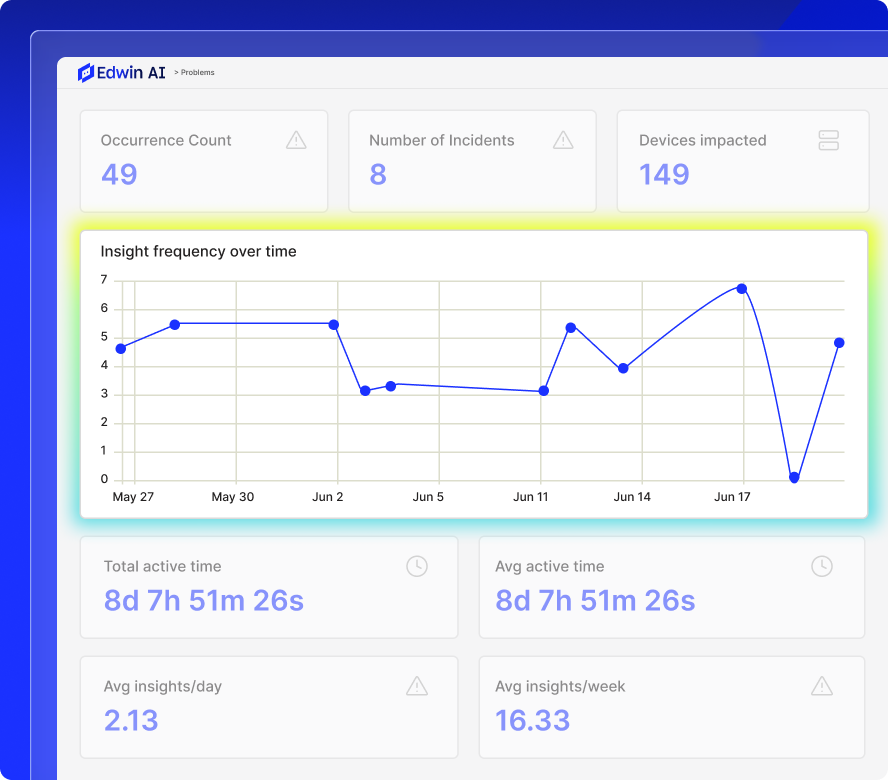Image resolution: width=888 pixels, height=780 pixels.
Task: Click the Edwin AI logo icon
Action: click(86, 73)
